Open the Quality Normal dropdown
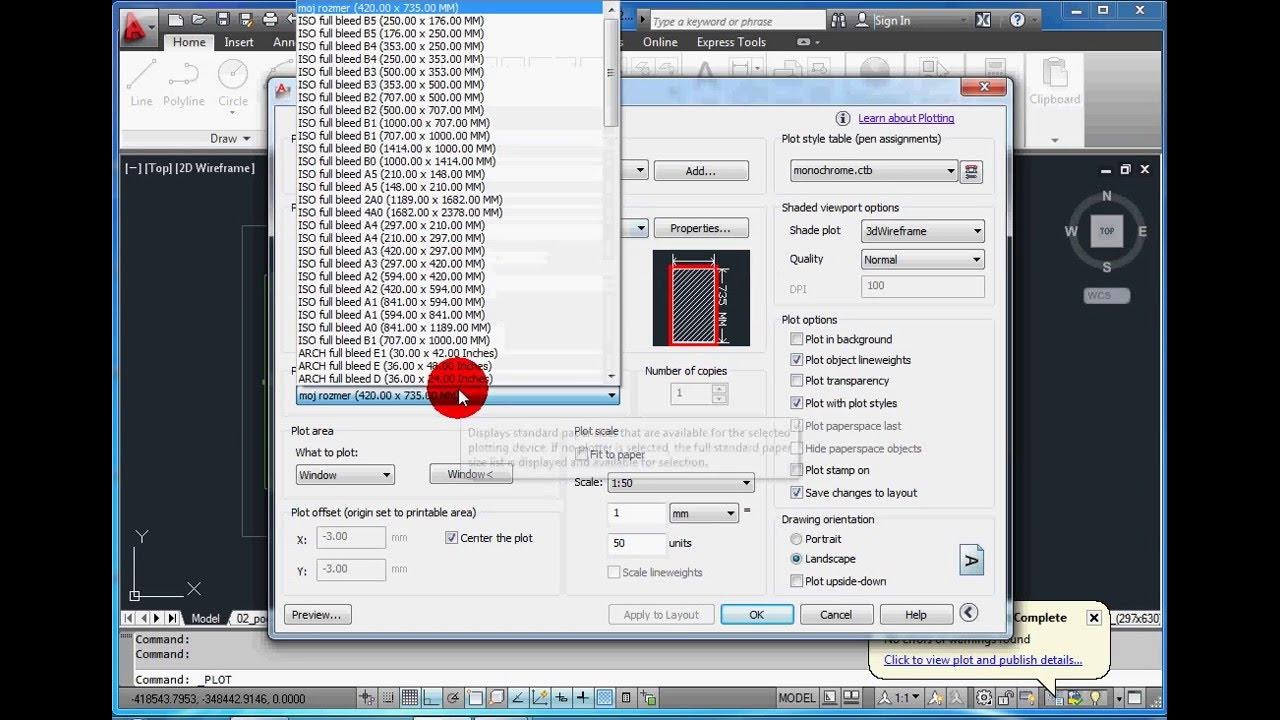The height and width of the screenshot is (720, 1280). coord(922,259)
